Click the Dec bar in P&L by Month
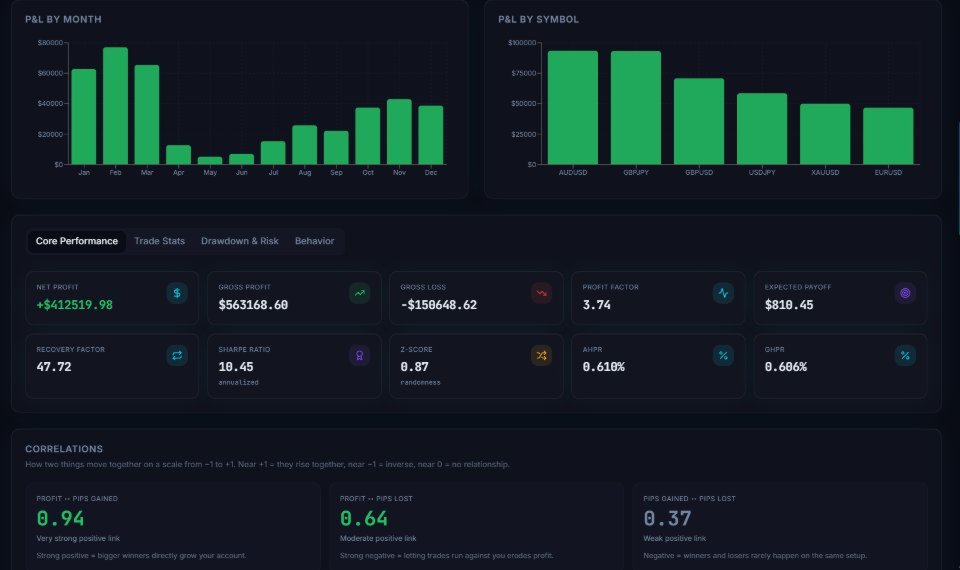Screen dimensions: 960x570 tap(431, 135)
